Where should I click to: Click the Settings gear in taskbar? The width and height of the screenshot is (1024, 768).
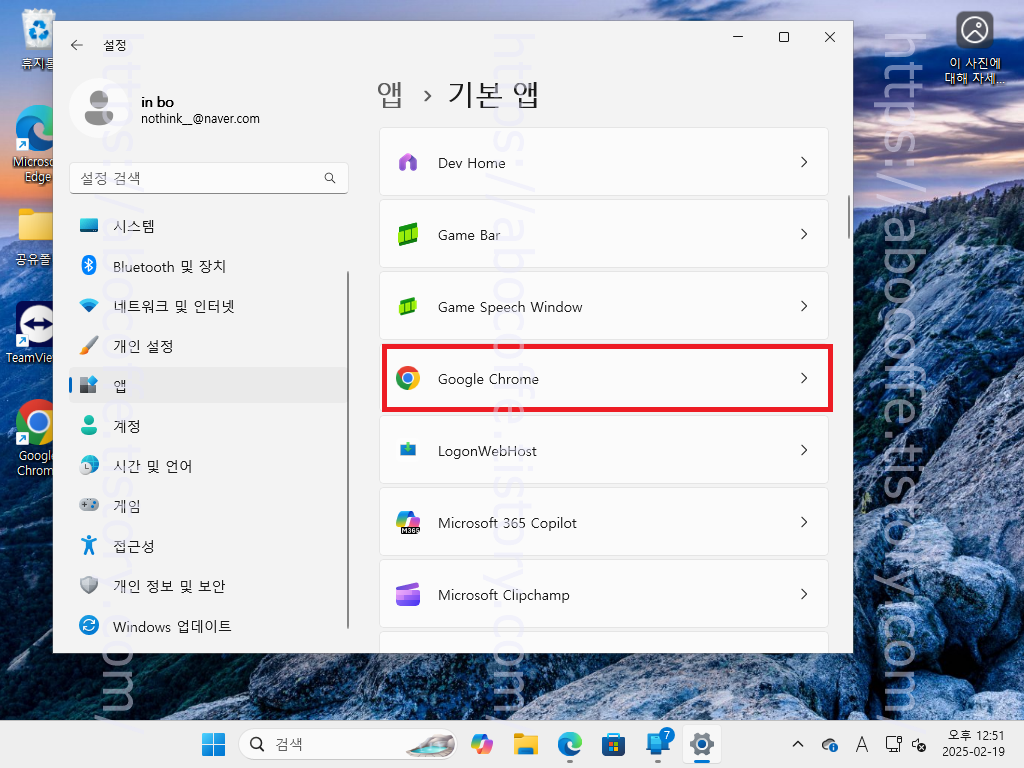[701, 744]
